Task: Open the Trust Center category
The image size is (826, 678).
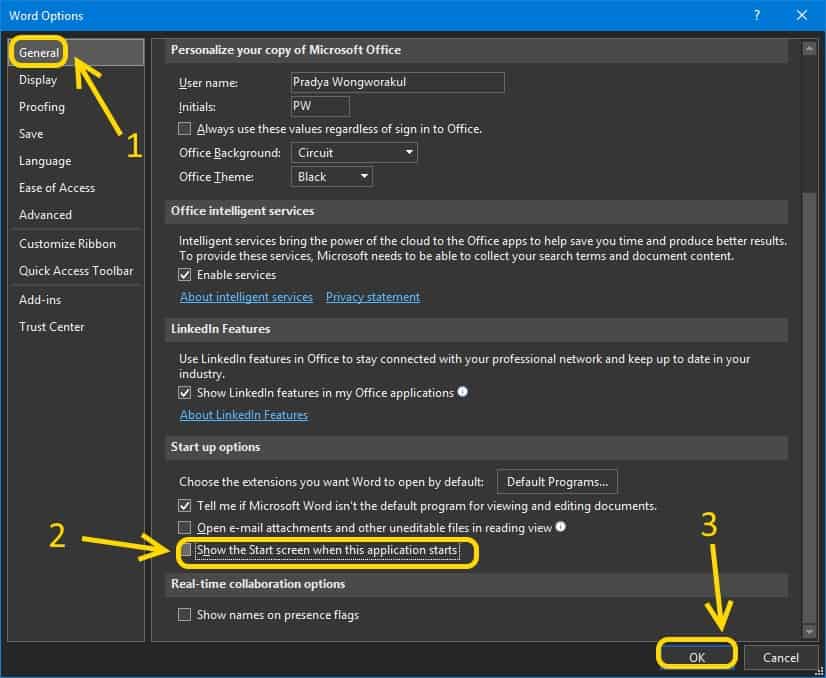Action: pos(51,327)
